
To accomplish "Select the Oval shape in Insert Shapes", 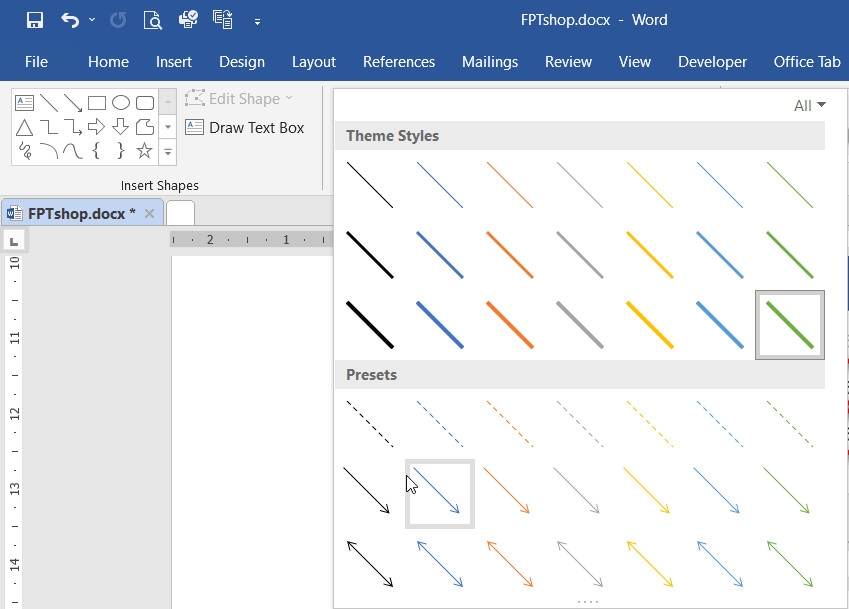I will [x=121, y=102].
